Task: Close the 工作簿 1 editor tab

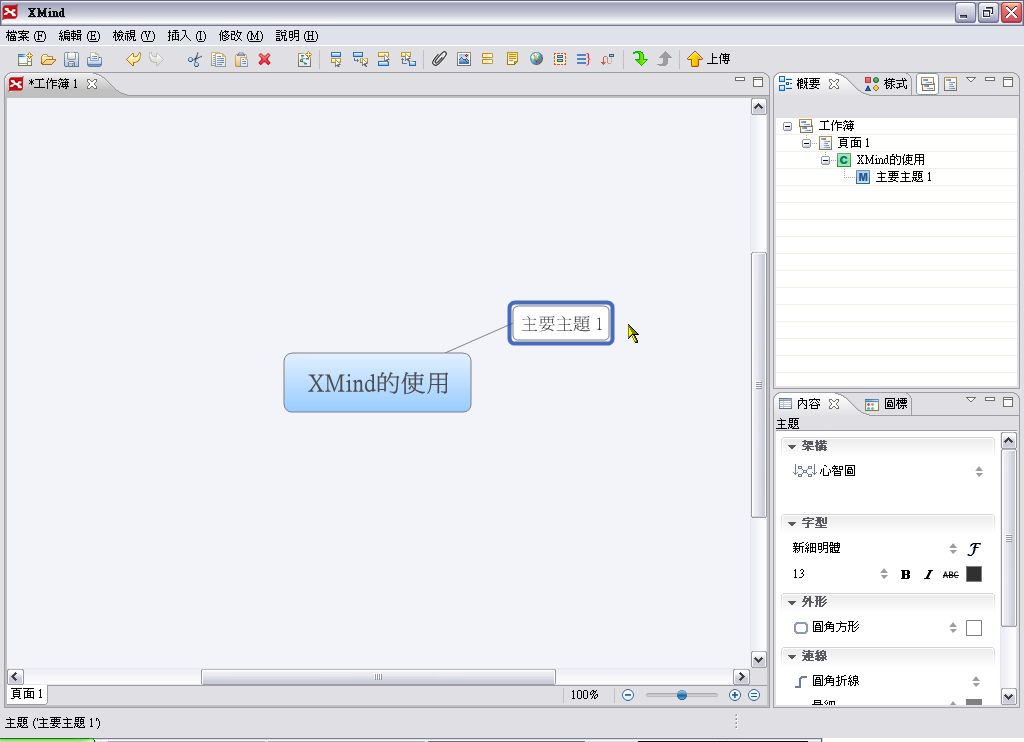Action: pos(92,84)
